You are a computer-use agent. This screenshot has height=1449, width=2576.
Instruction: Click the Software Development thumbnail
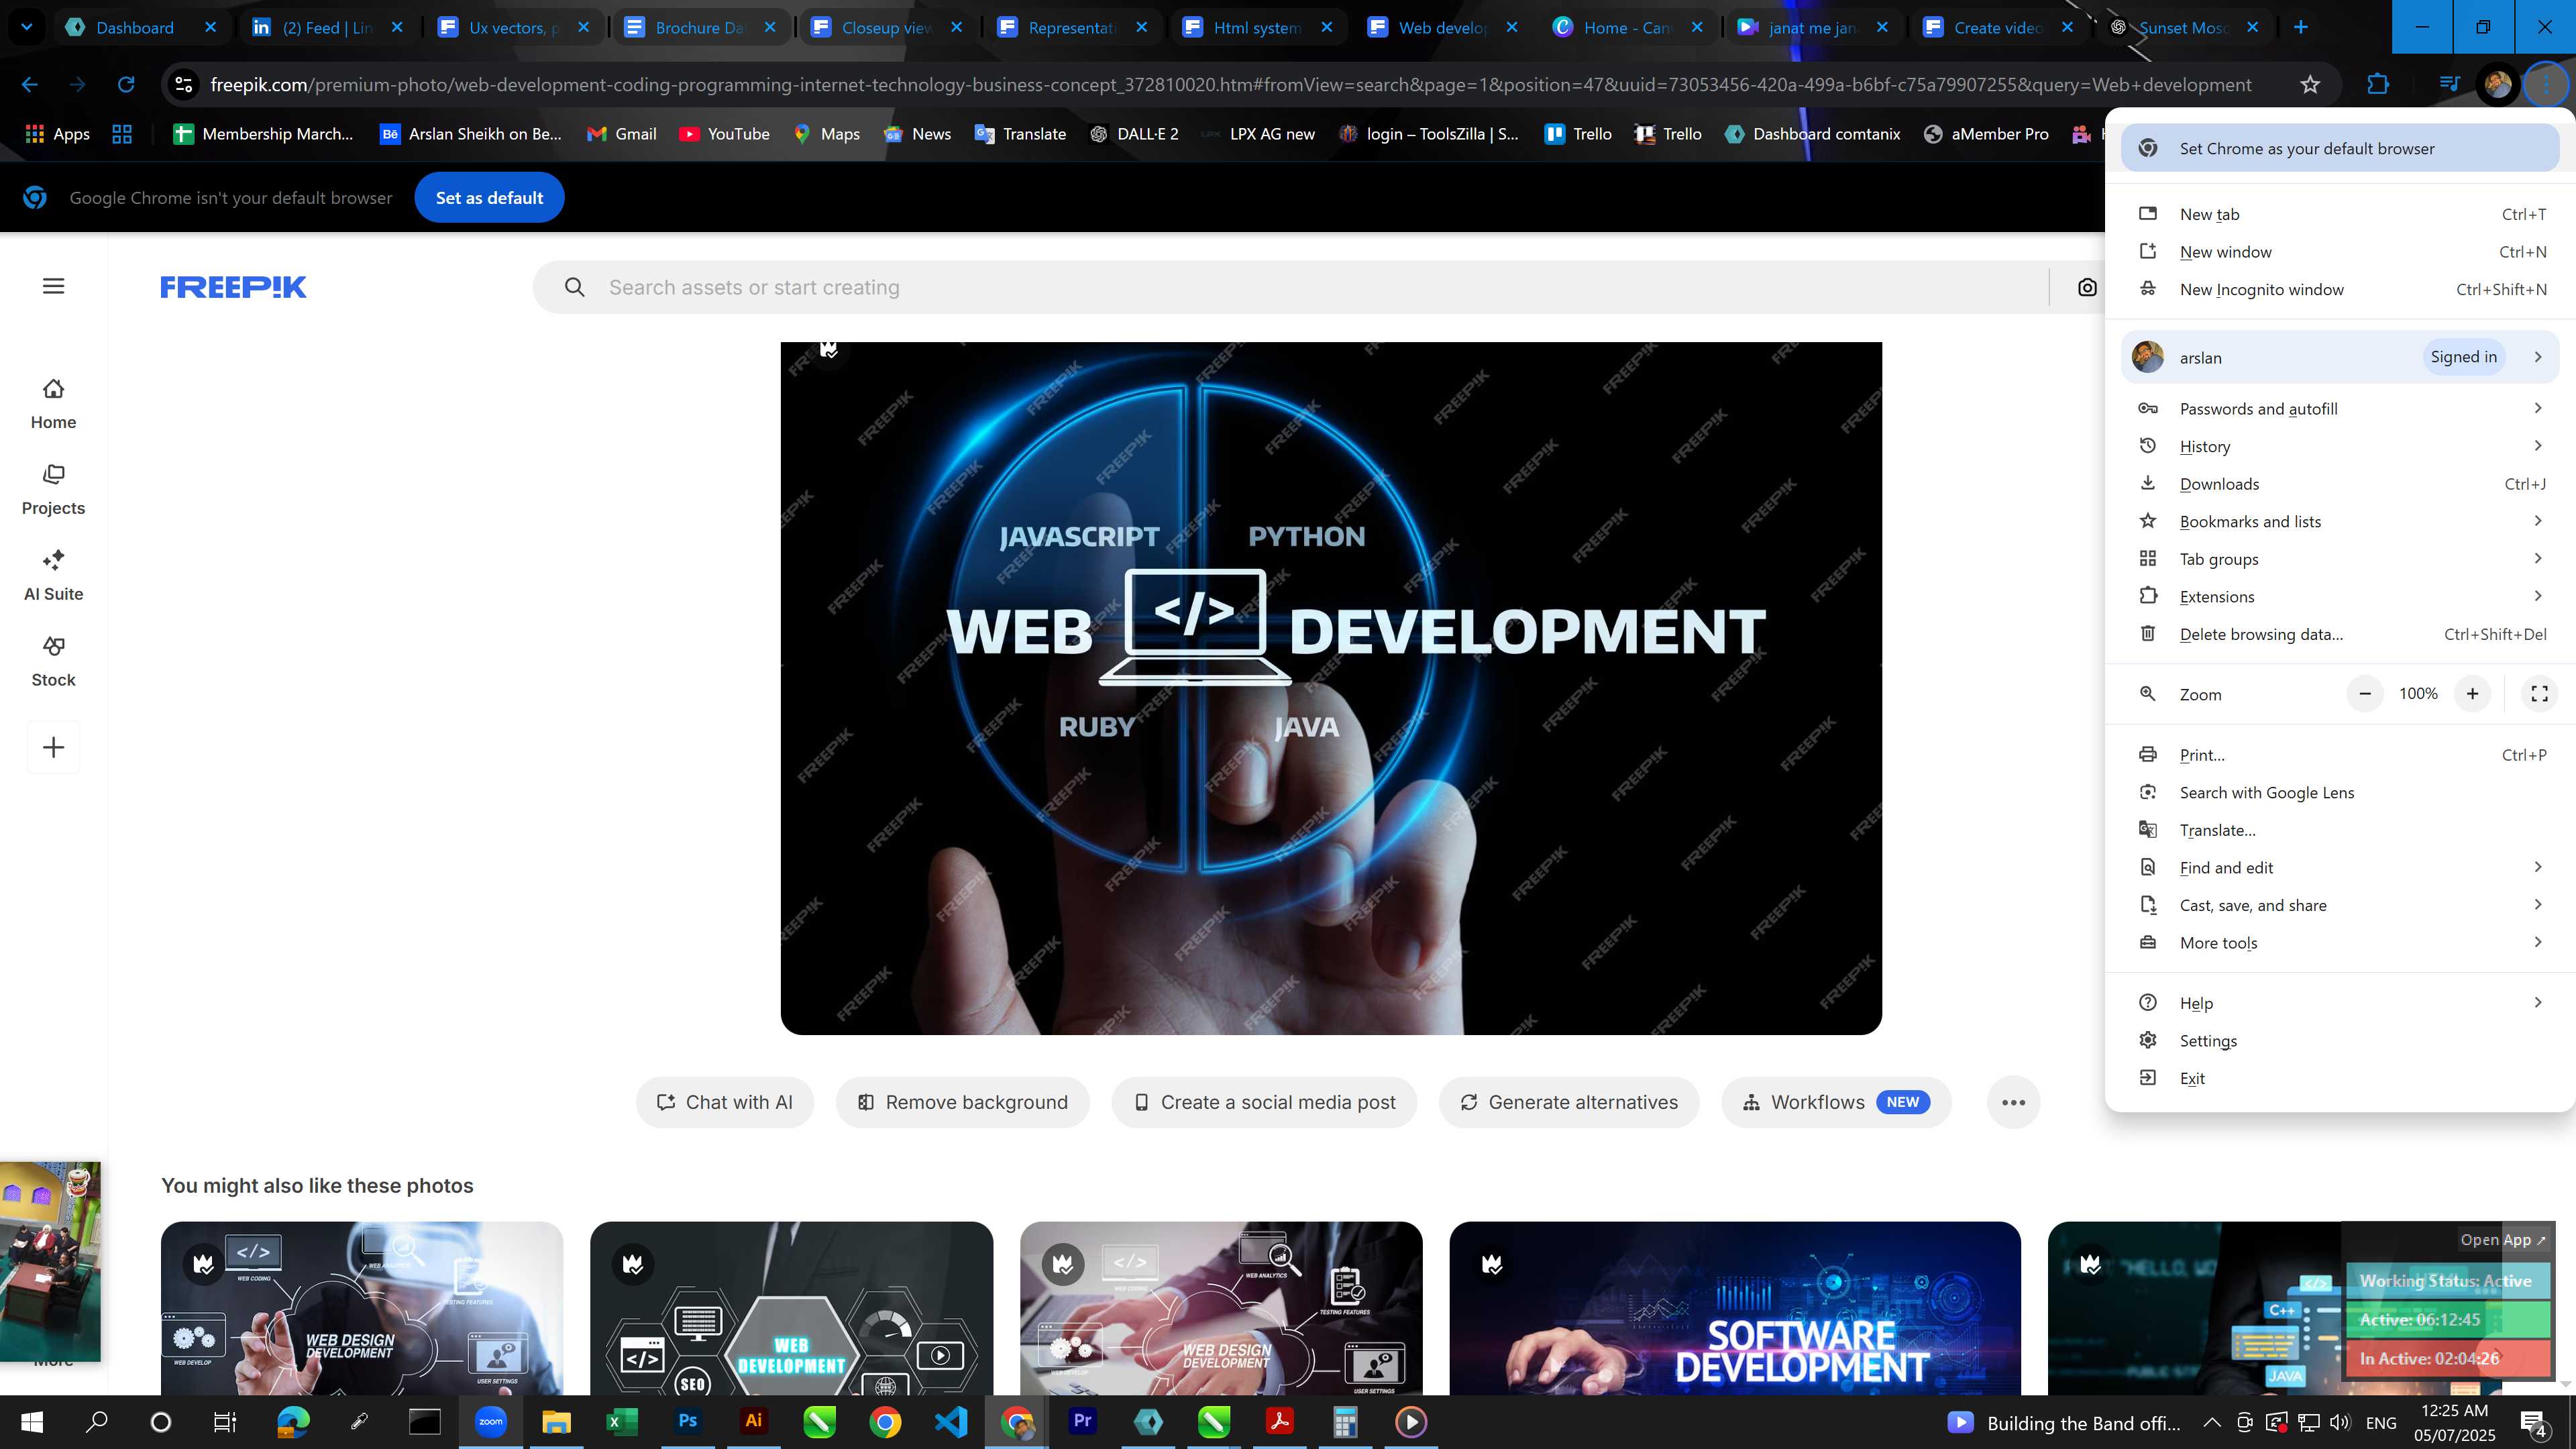click(1734, 1308)
